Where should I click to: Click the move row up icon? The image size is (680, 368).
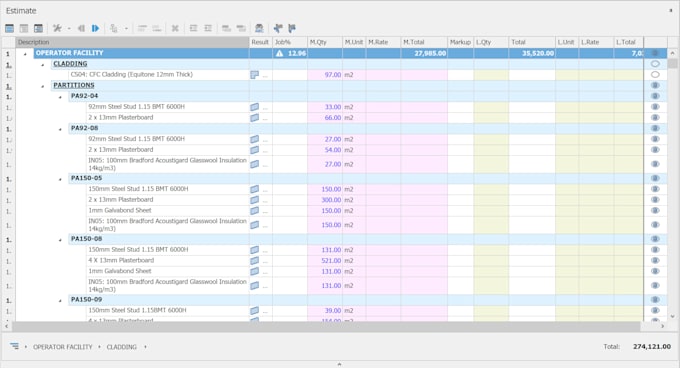226,29
